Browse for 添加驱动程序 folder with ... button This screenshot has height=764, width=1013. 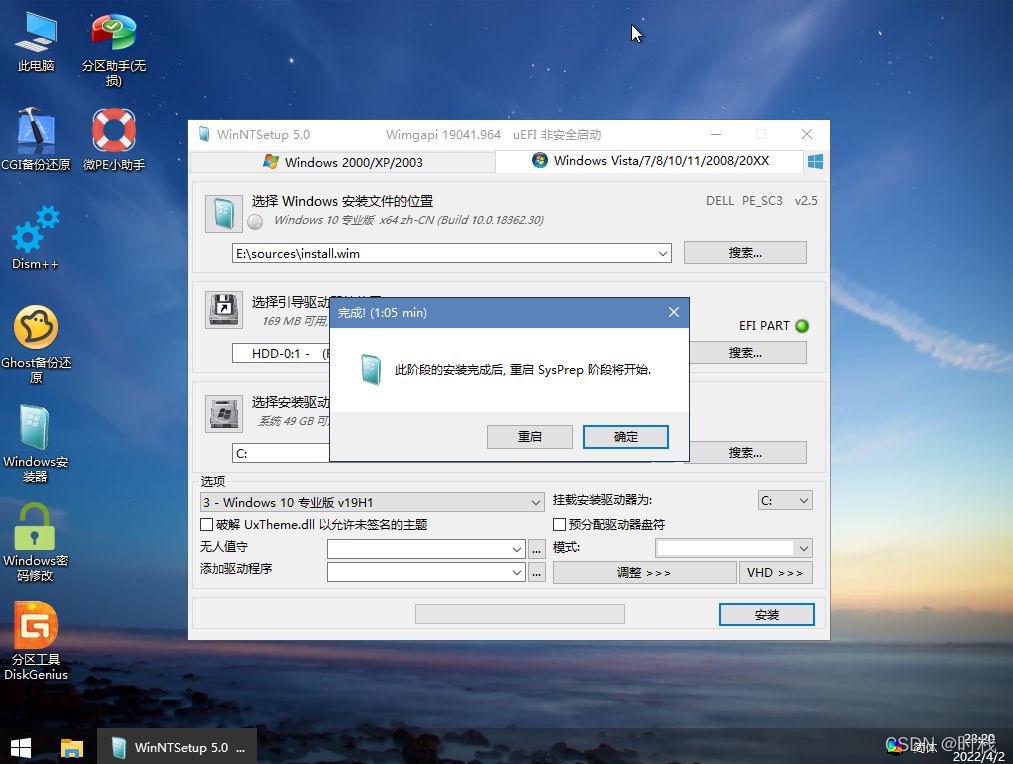pos(537,572)
